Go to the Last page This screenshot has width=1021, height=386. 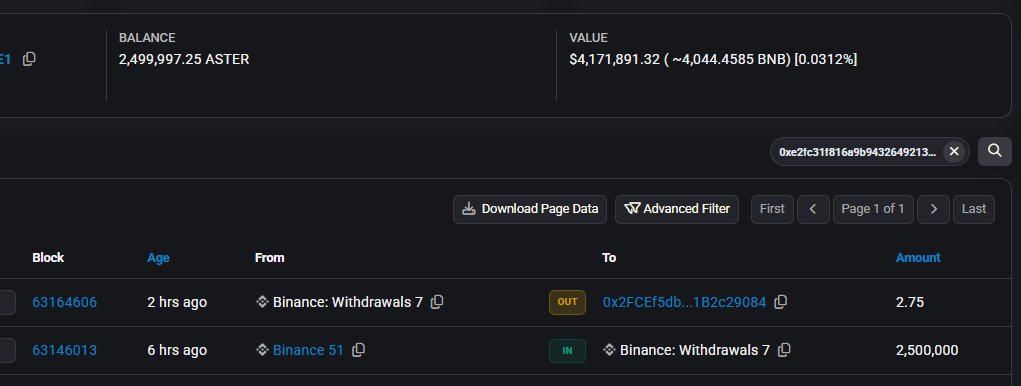click(973, 209)
